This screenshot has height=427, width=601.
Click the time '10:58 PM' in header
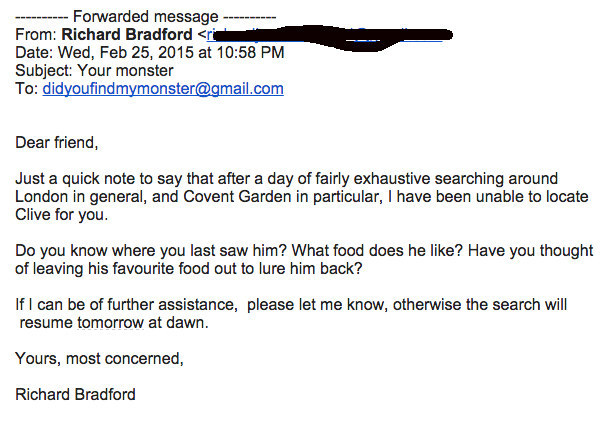click(x=251, y=53)
